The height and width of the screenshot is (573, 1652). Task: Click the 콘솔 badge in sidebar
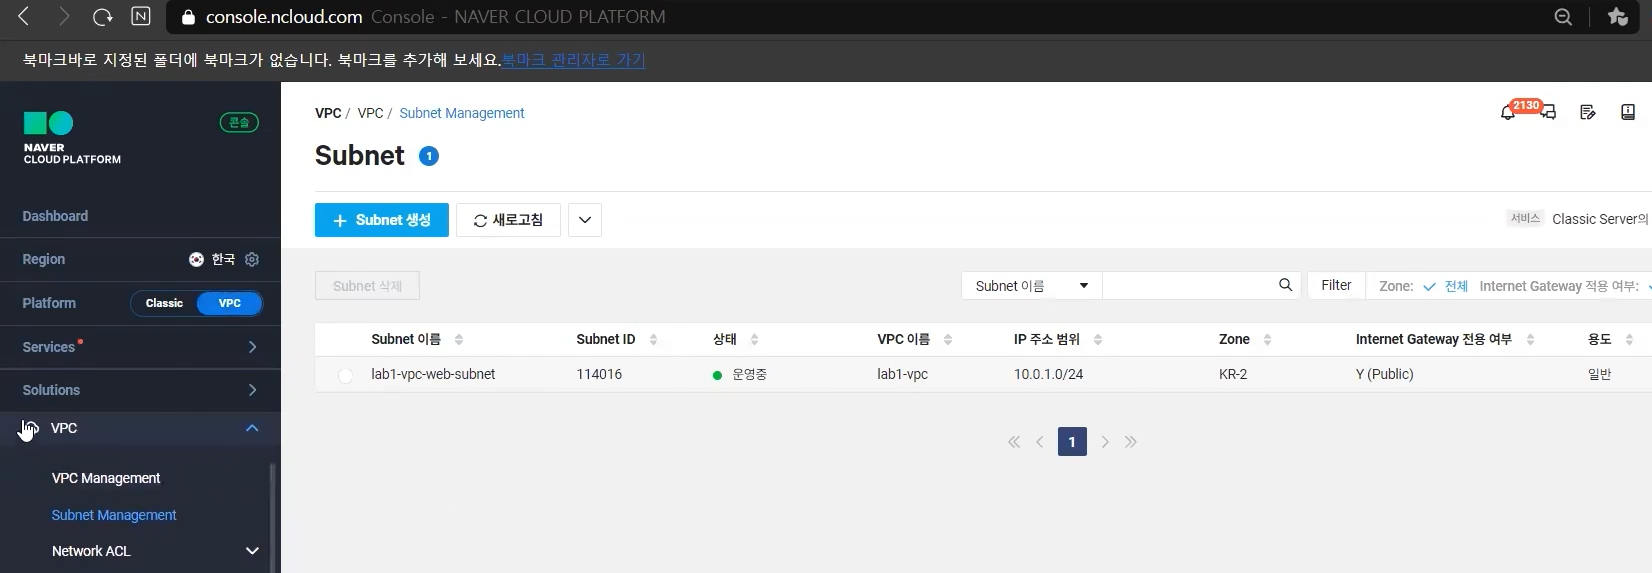coord(239,122)
